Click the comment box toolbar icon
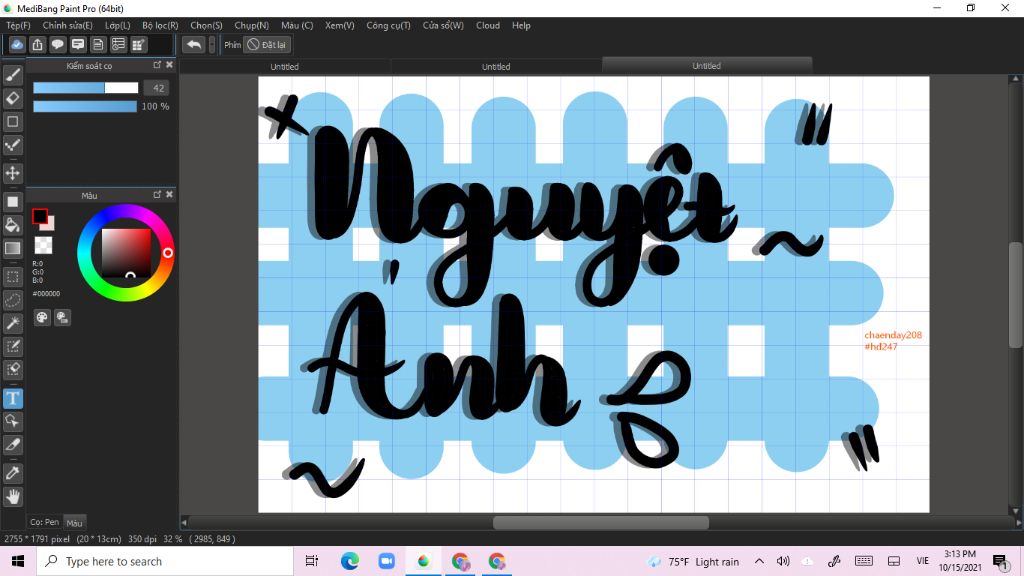This screenshot has height=576, width=1024. [x=78, y=44]
